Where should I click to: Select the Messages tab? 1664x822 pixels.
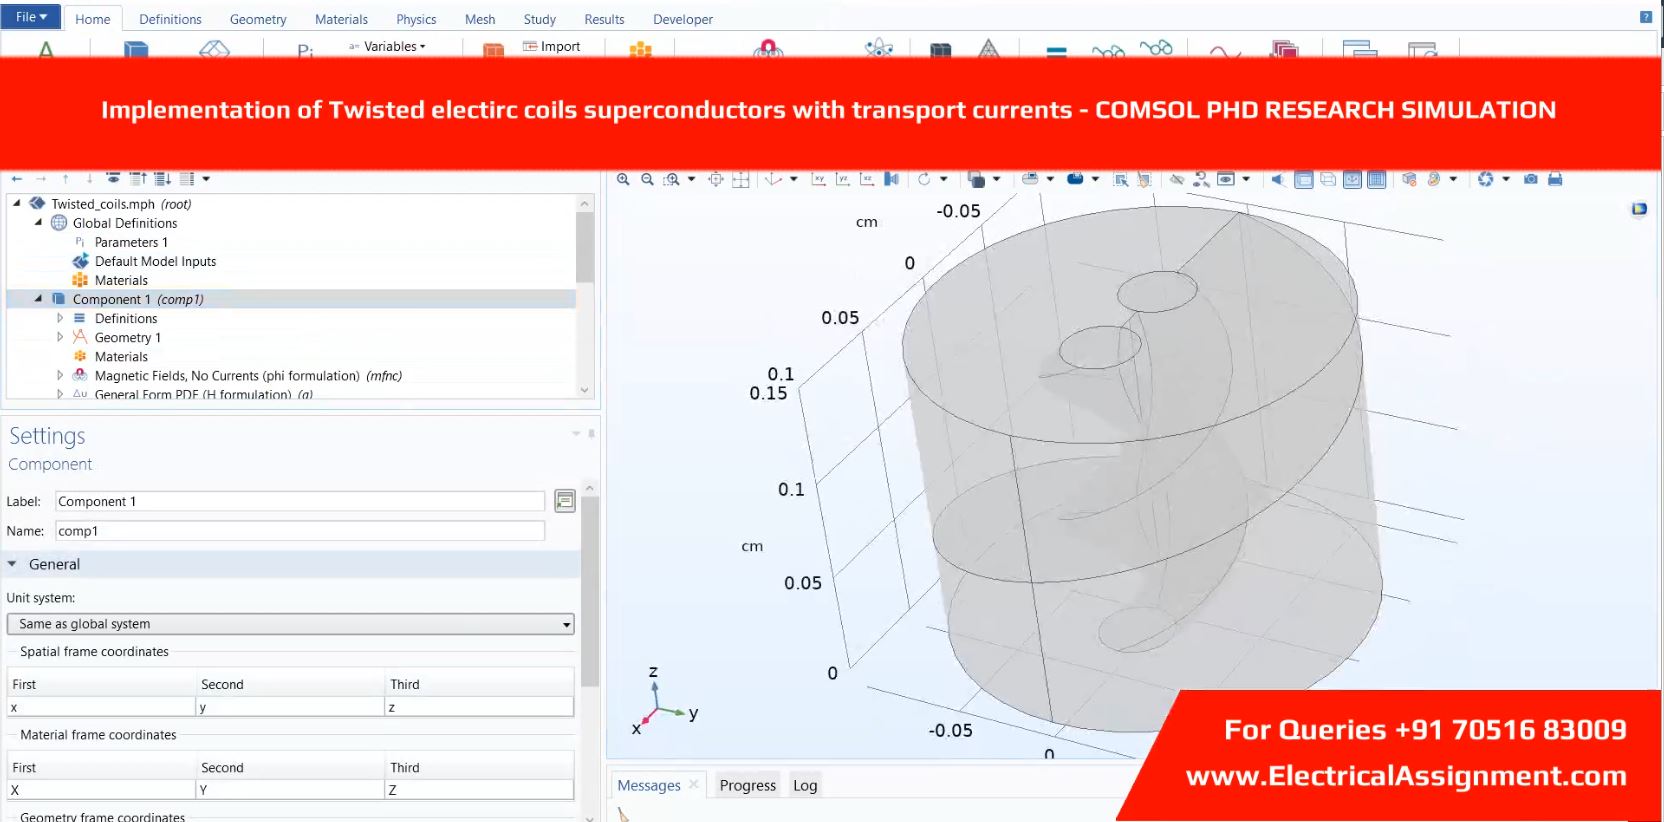(x=649, y=785)
